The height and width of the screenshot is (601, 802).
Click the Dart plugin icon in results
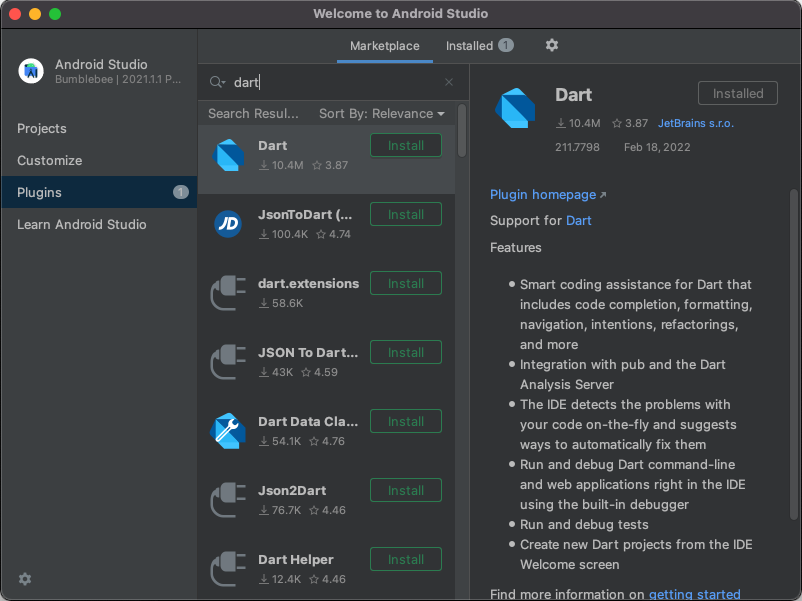228,155
